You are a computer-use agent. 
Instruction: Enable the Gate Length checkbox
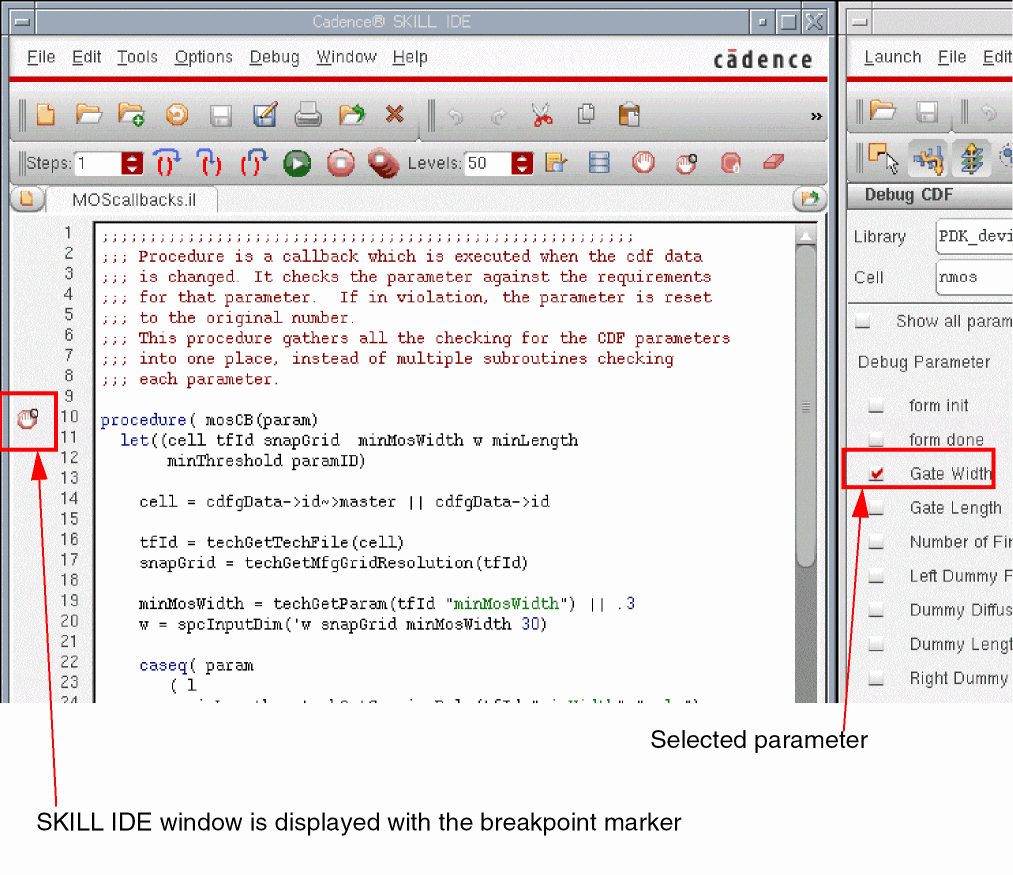(x=877, y=508)
